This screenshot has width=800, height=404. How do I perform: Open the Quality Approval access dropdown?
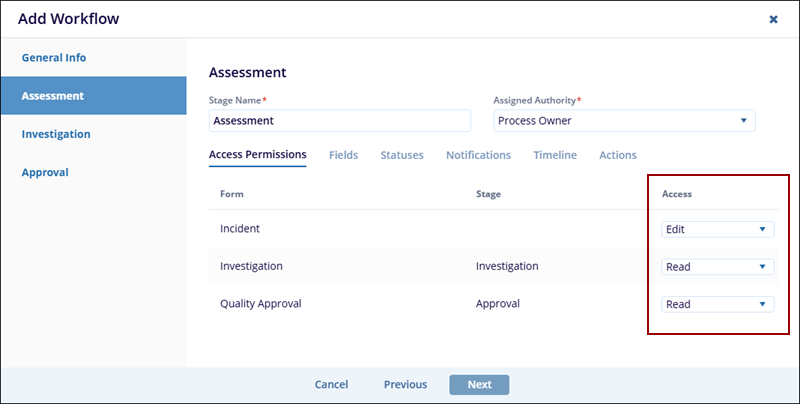coord(717,304)
